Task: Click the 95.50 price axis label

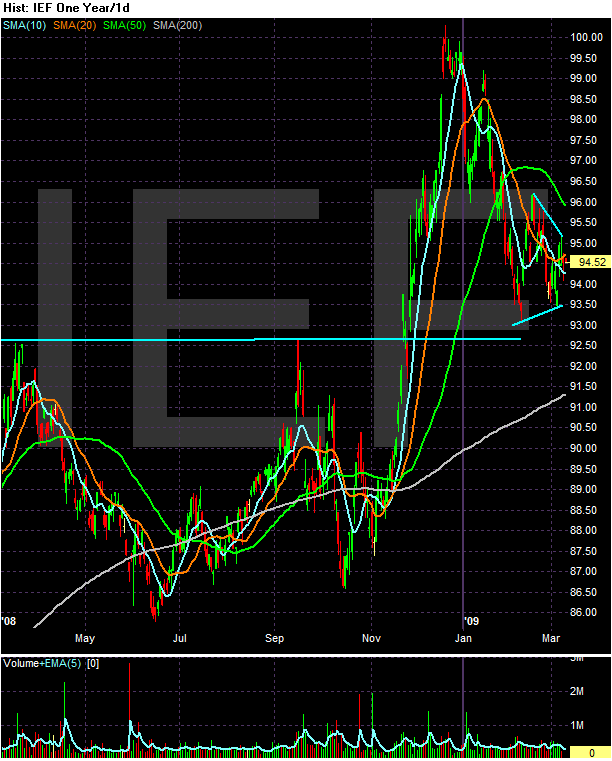Action: [583, 222]
